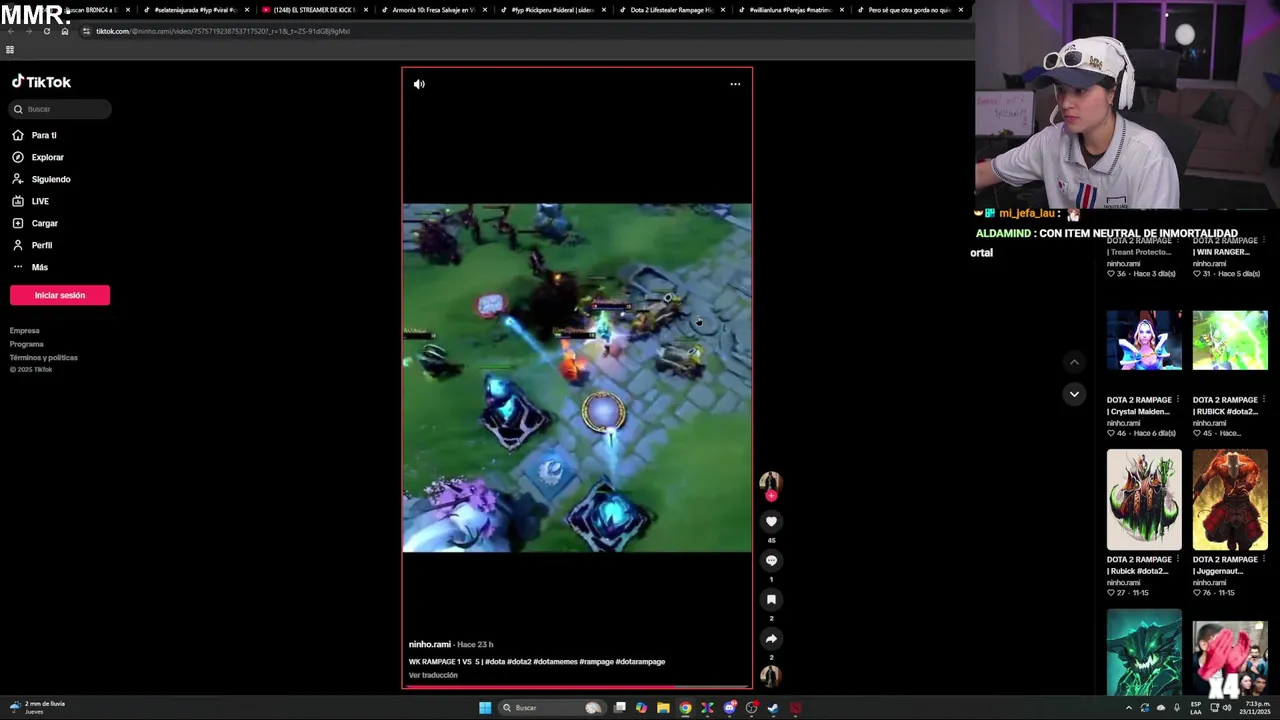Open the teal monster face thumbnail
Image resolution: width=1280 pixels, height=720 pixels.
tap(1144, 651)
